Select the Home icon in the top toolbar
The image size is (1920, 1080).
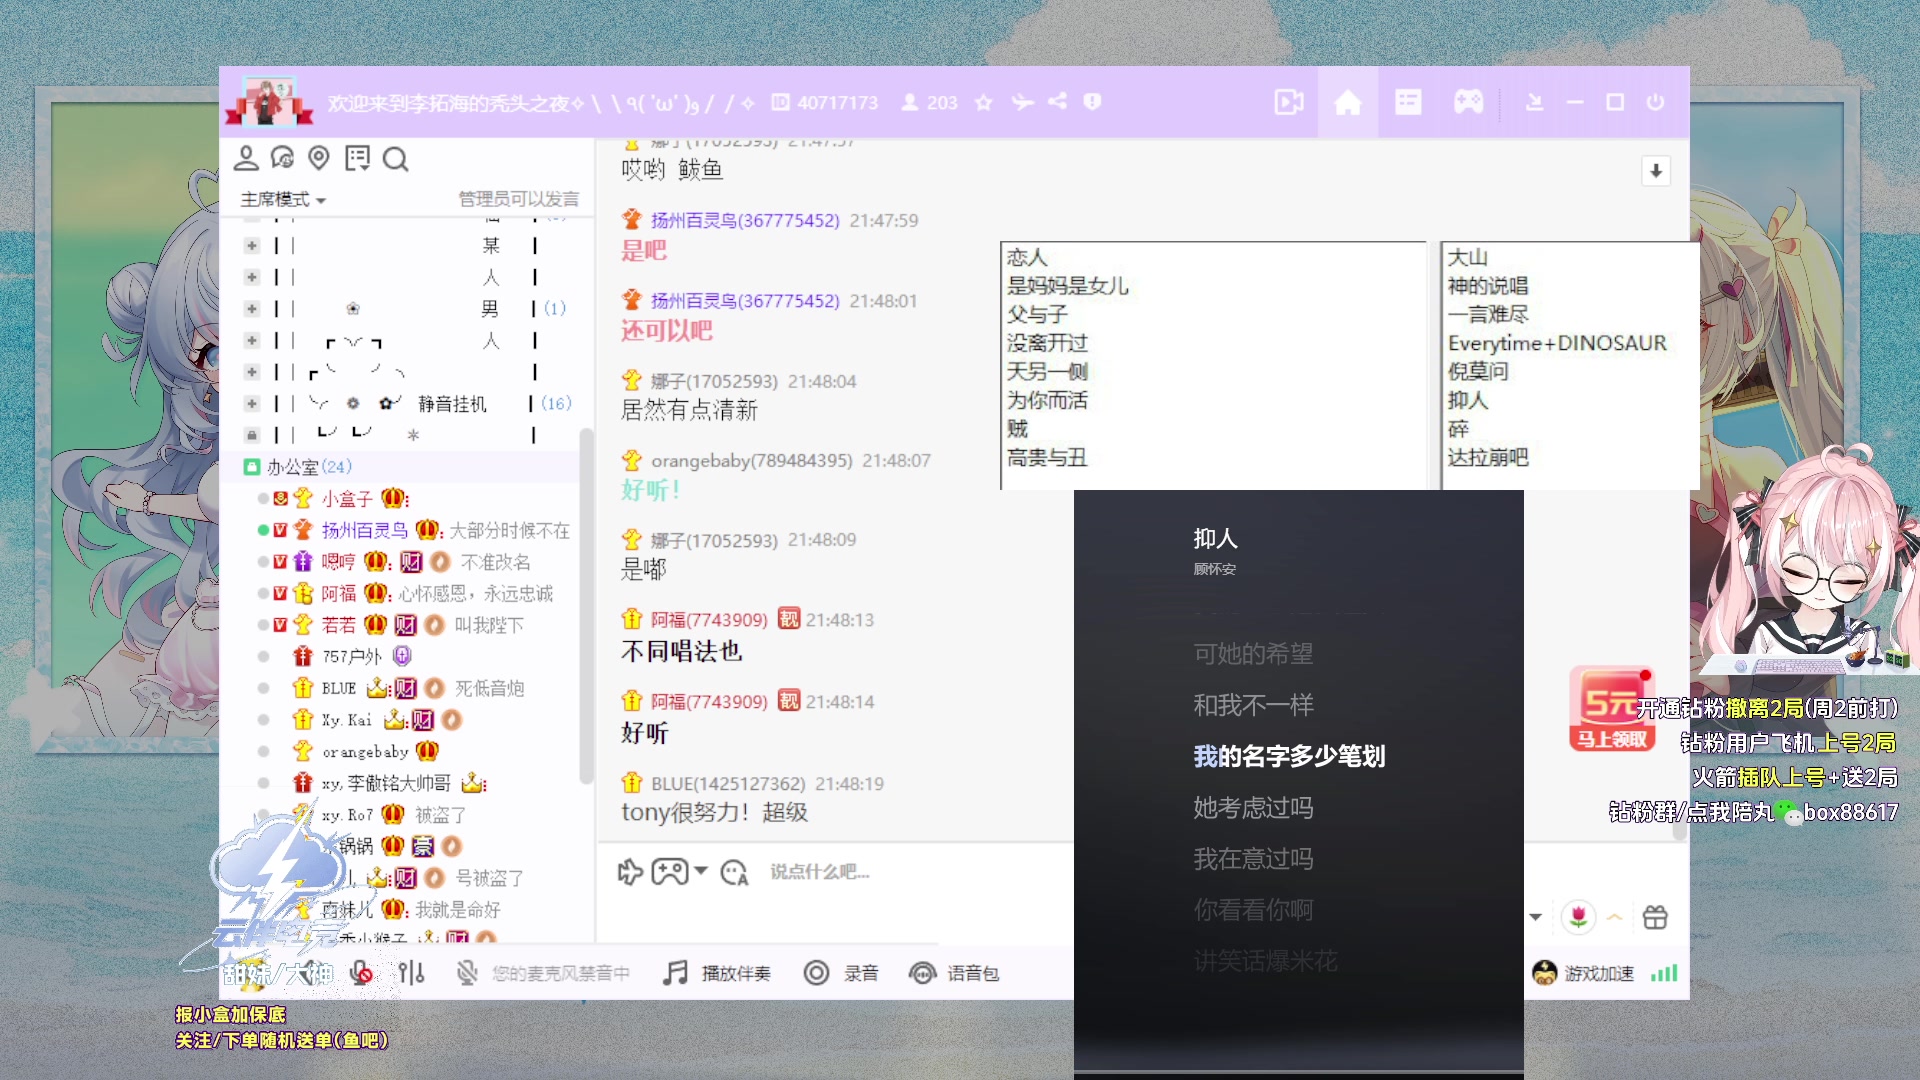tap(1348, 102)
